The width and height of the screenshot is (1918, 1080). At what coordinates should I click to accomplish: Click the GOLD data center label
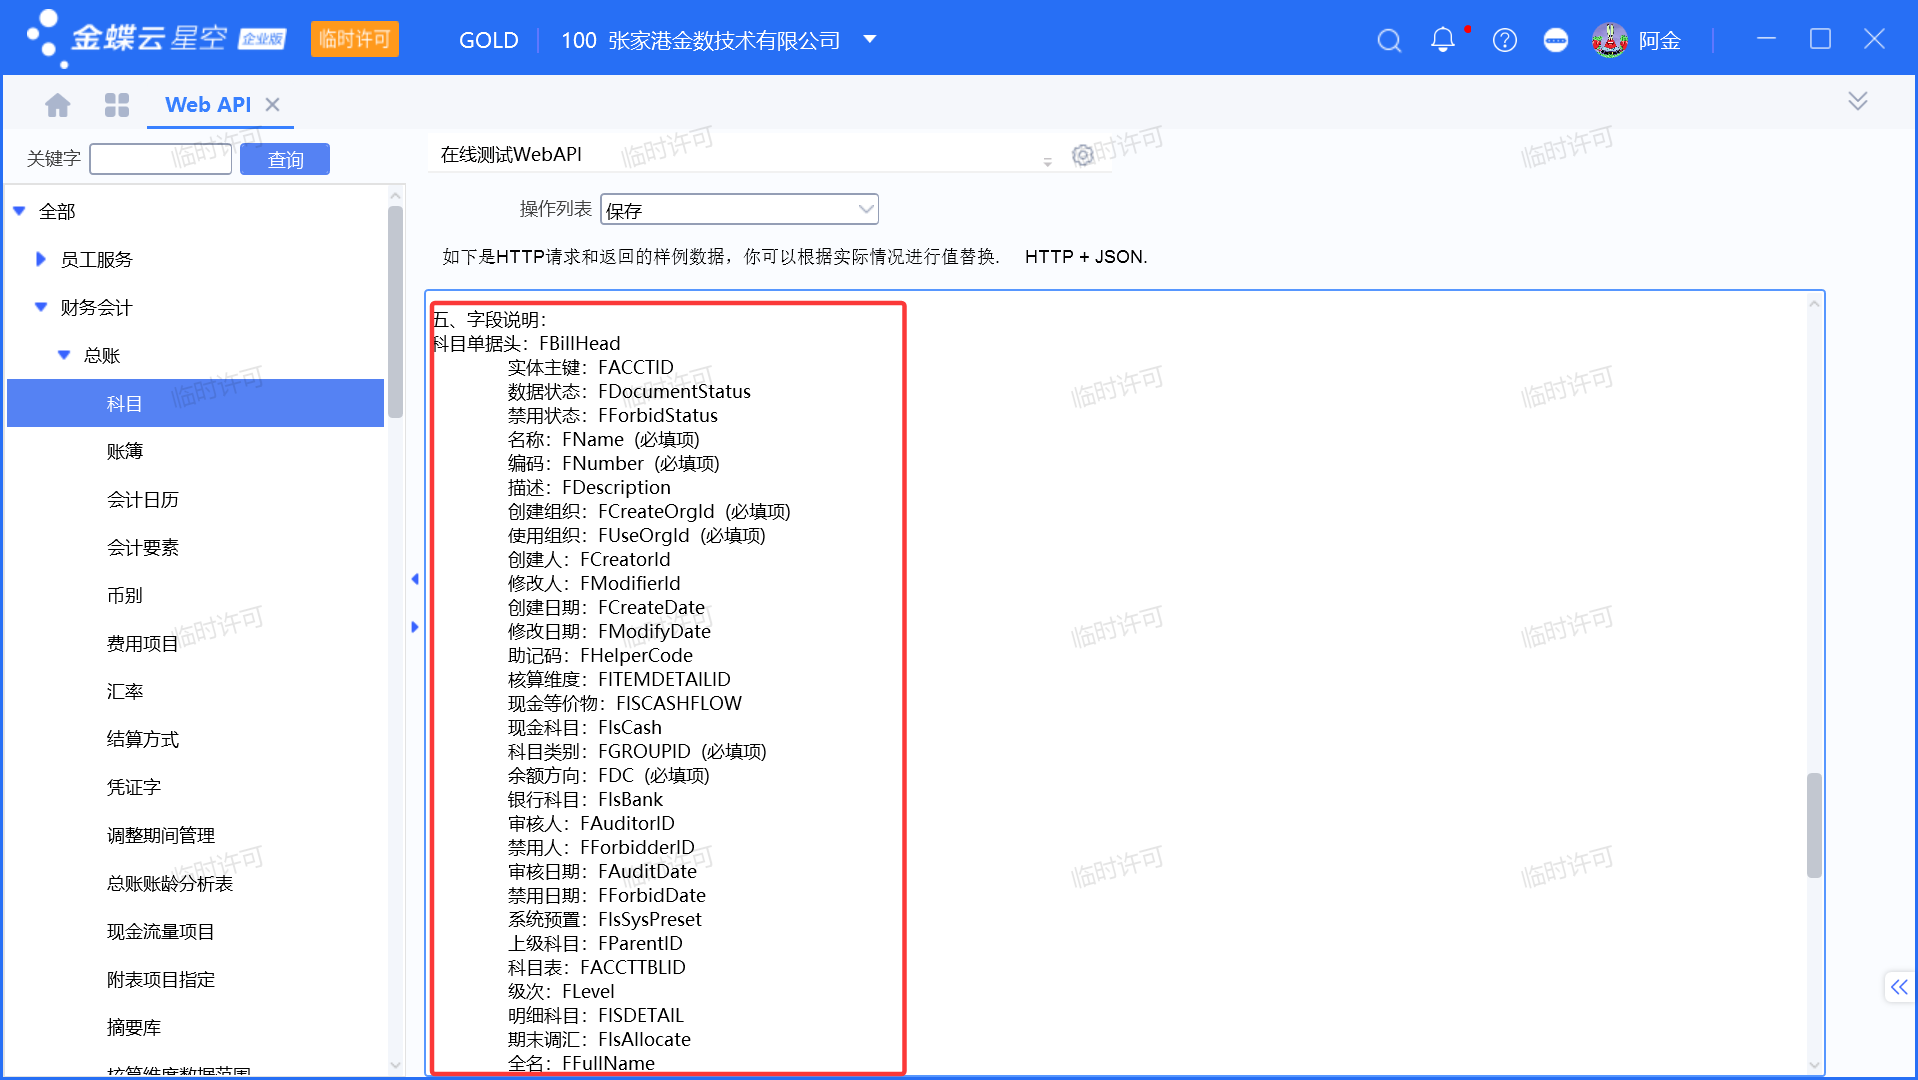point(489,40)
